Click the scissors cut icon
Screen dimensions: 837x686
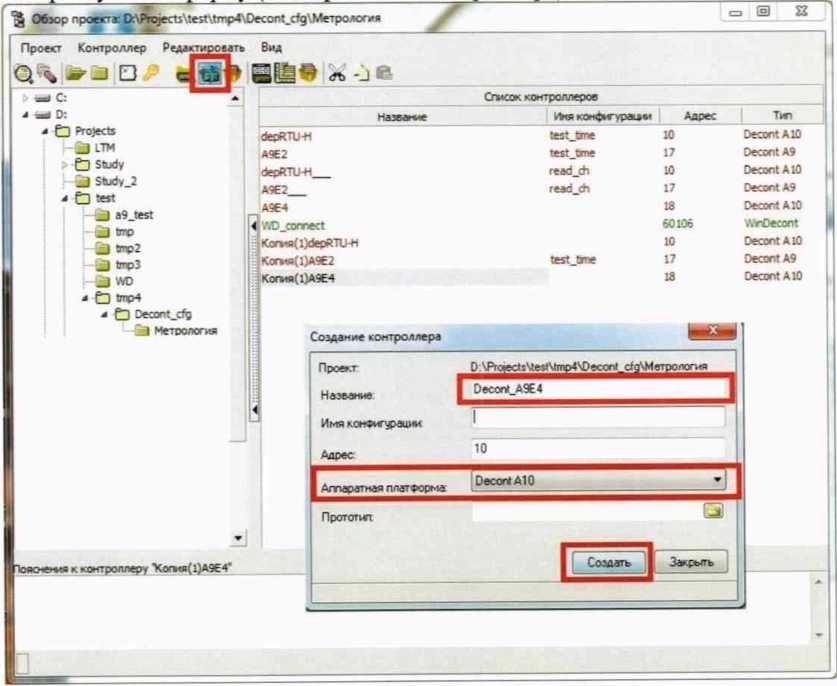click(x=337, y=73)
